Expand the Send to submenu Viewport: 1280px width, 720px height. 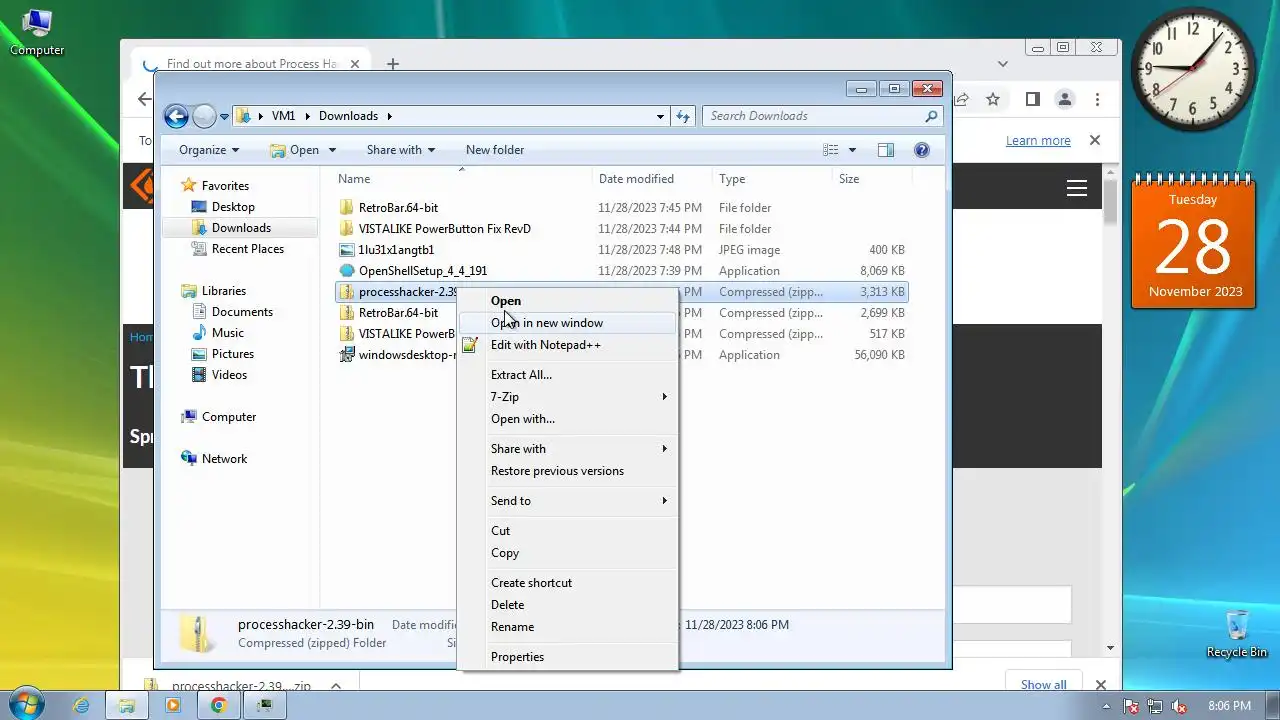pyautogui.click(x=567, y=501)
